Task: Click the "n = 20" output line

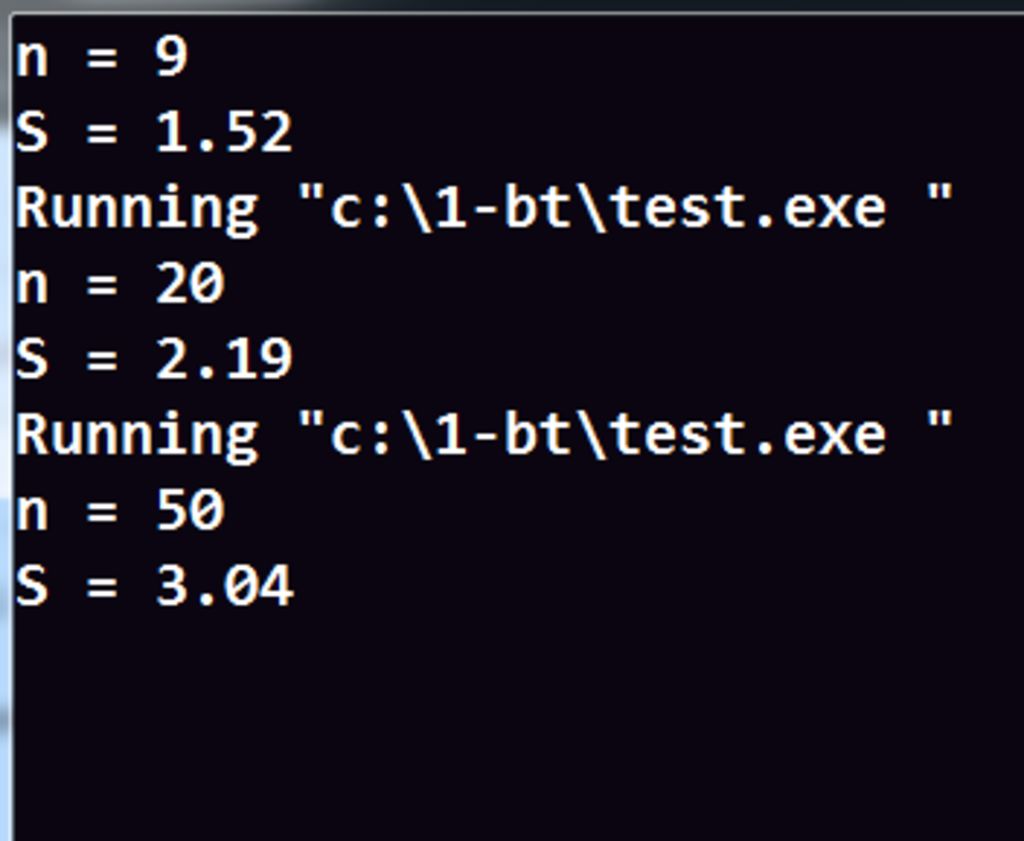Action: coord(120,284)
